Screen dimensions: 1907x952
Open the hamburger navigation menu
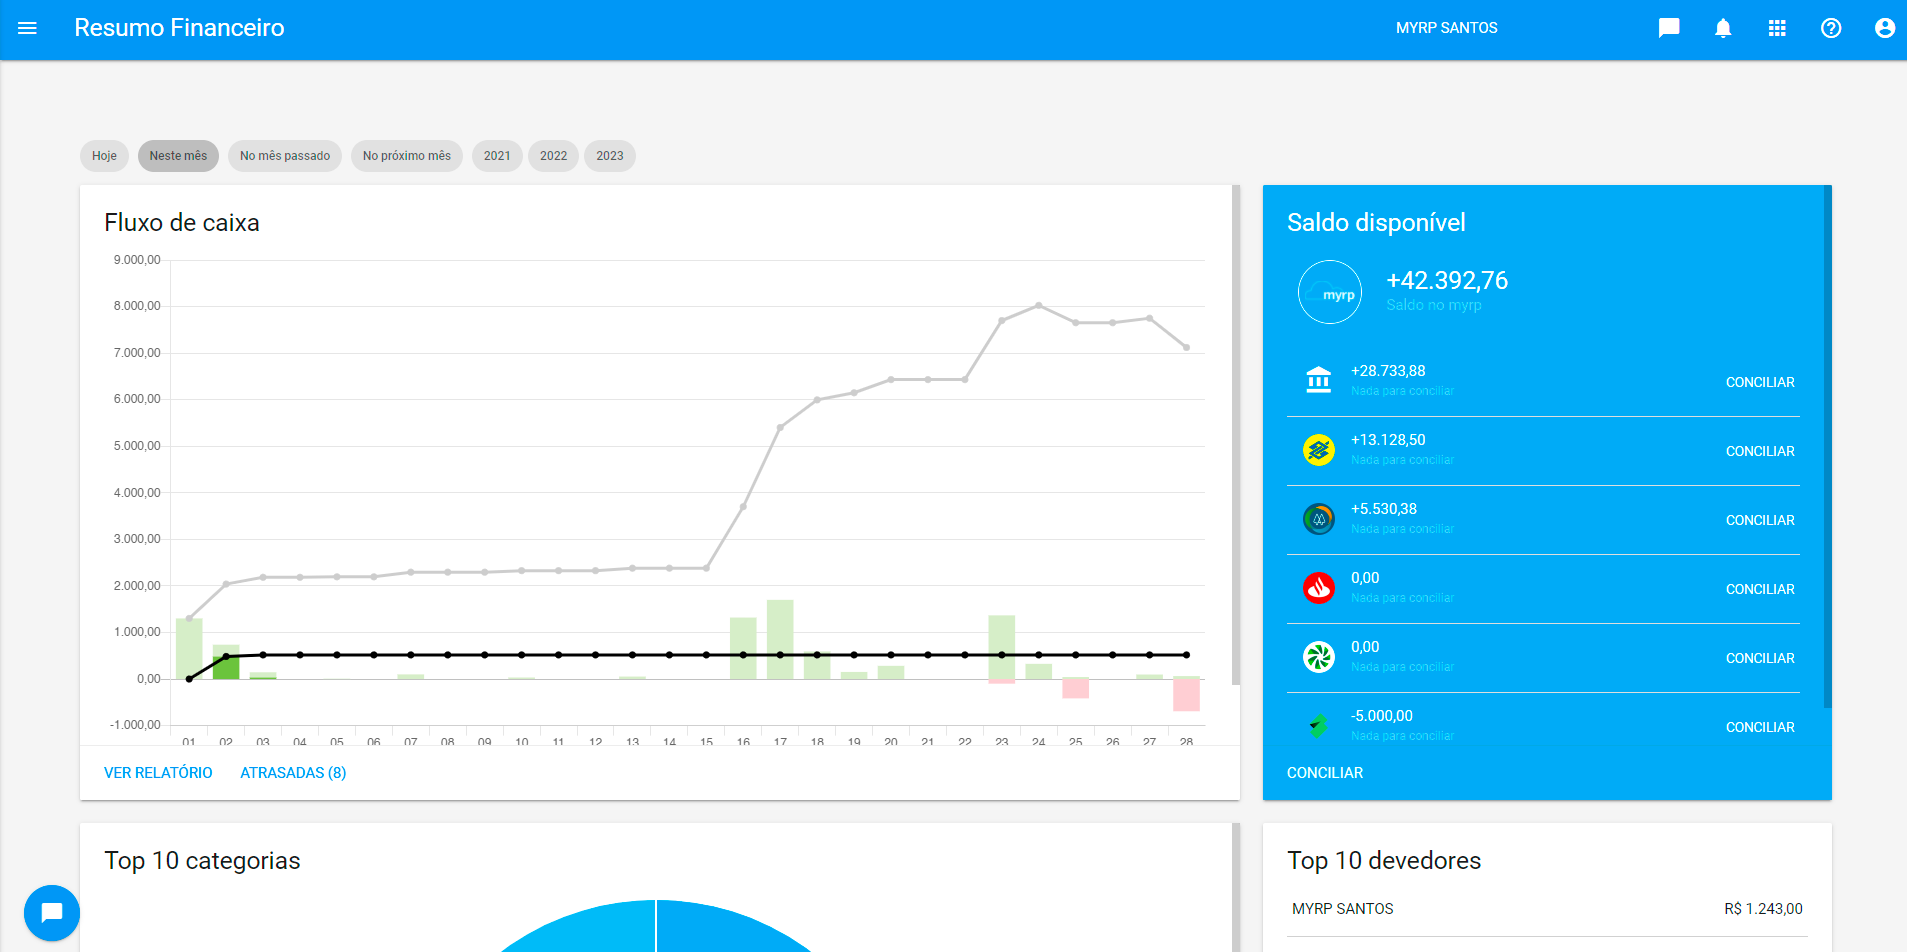coord(27,28)
